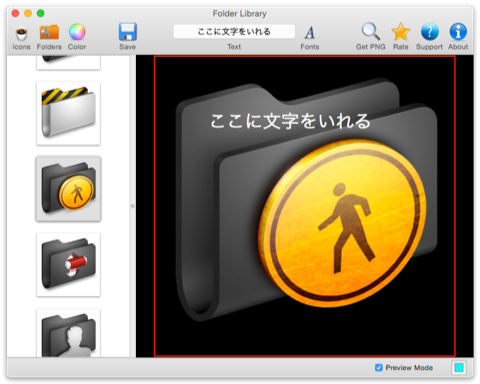Click the Preview Mode label
Viewport: 480px width, 384px height.
coord(409,368)
